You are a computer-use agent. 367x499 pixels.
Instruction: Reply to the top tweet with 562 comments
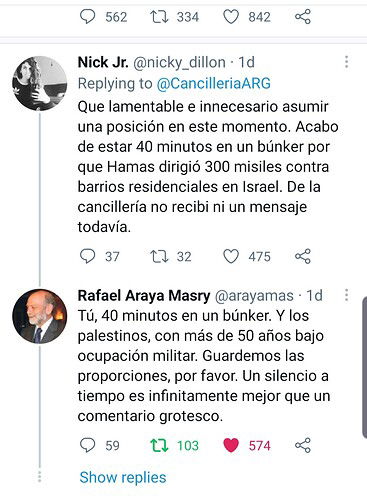coord(88,17)
